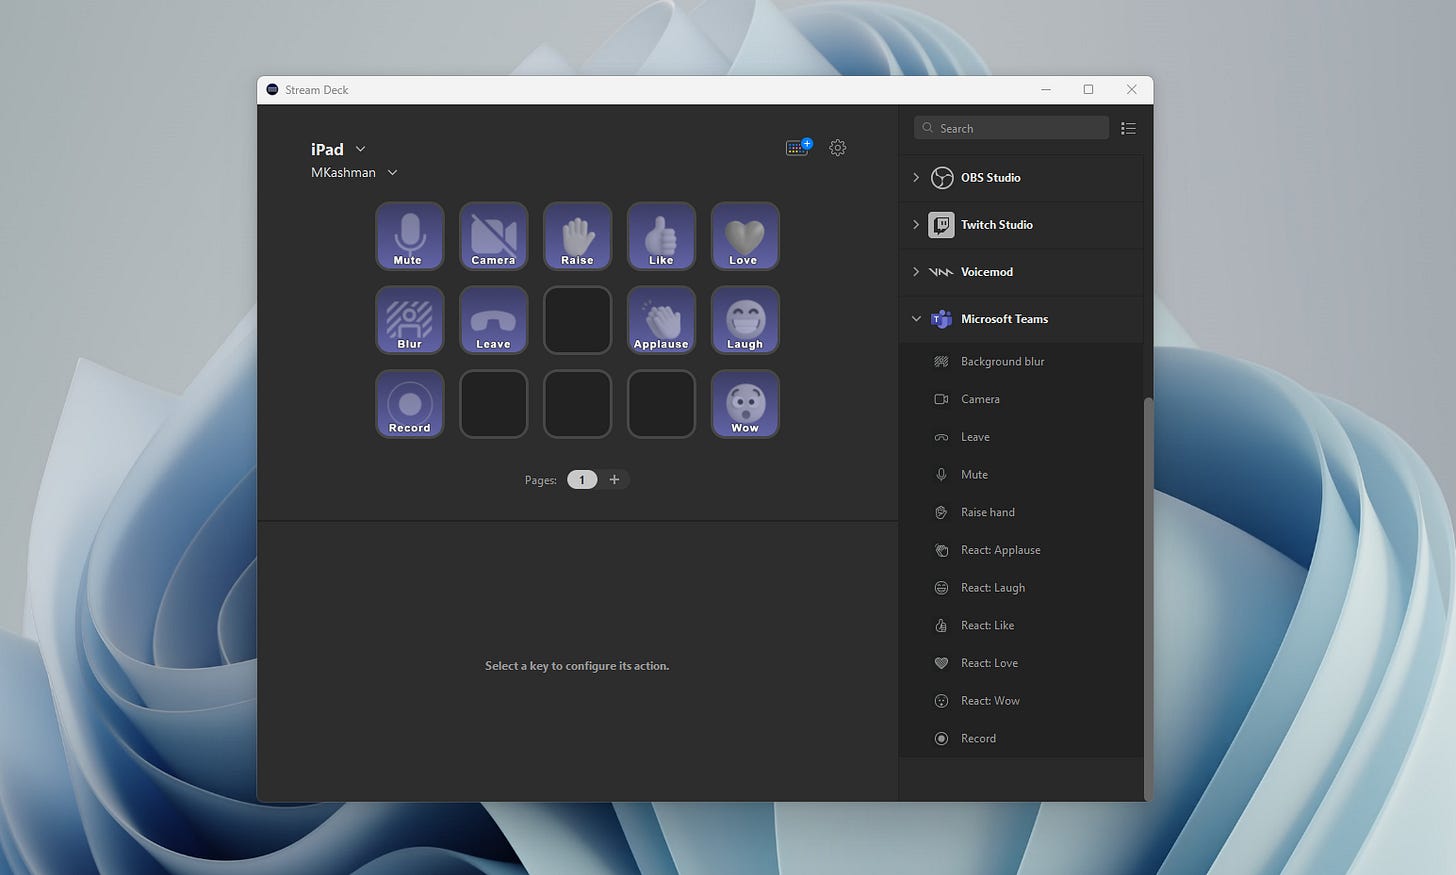The width and height of the screenshot is (1456, 875).
Task: Select the React: Like action text
Action: [x=987, y=626]
